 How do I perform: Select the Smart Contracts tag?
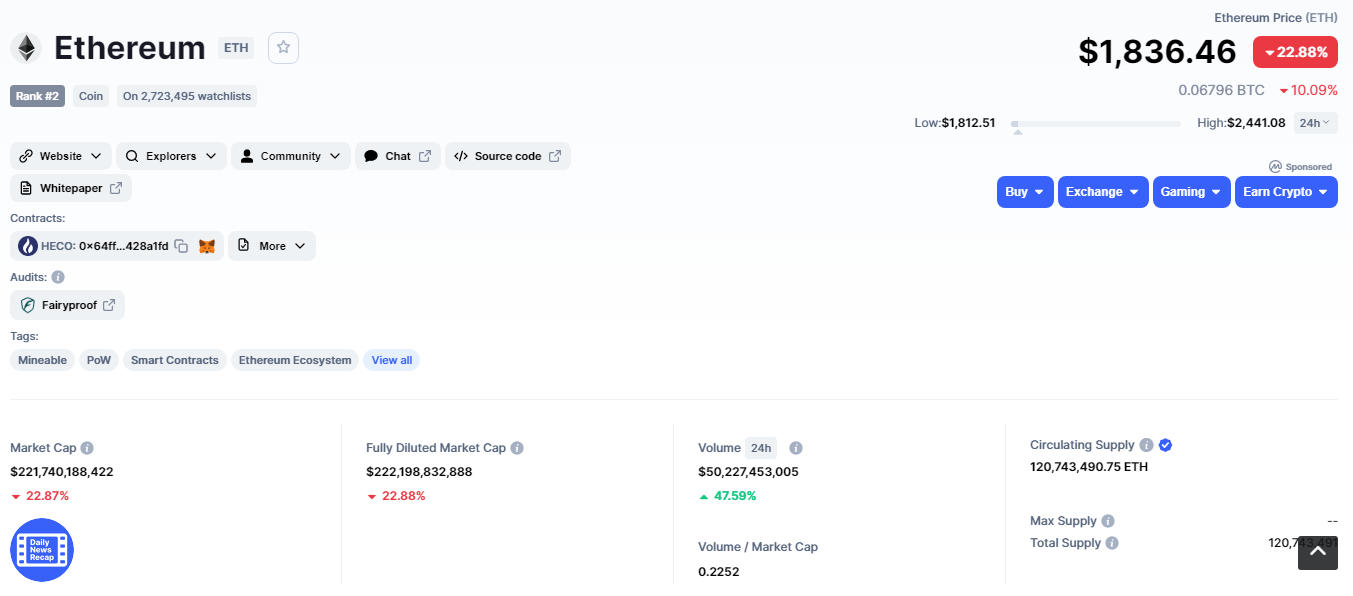(175, 360)
